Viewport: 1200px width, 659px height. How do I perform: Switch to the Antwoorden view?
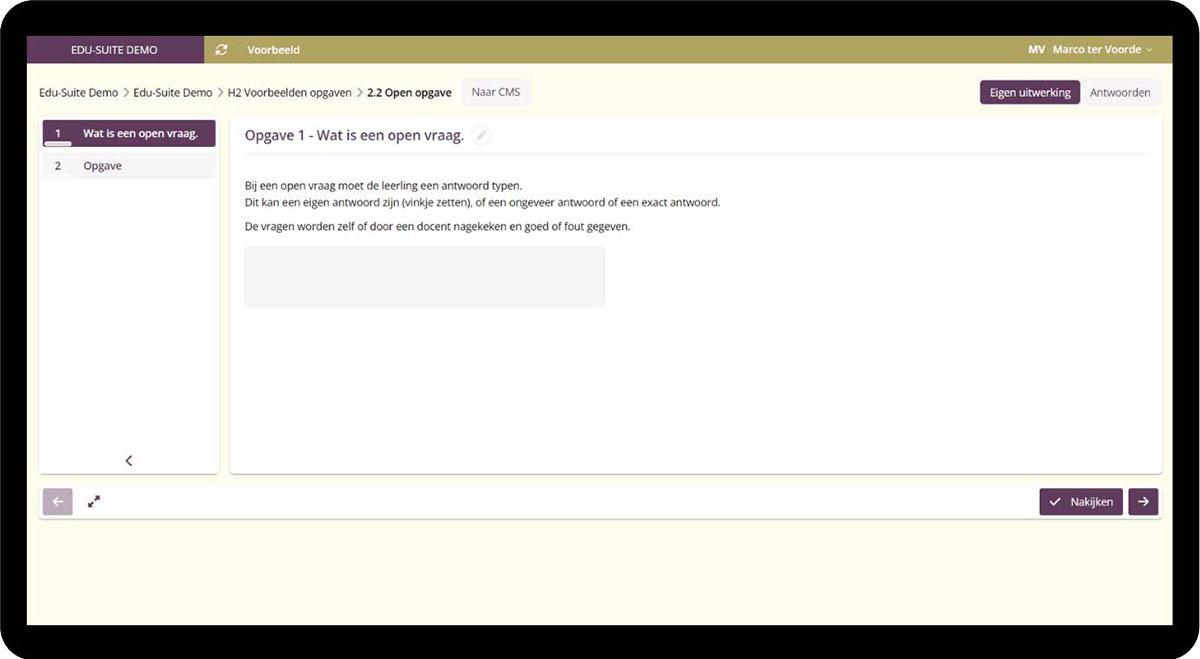tap(1120, 93)
